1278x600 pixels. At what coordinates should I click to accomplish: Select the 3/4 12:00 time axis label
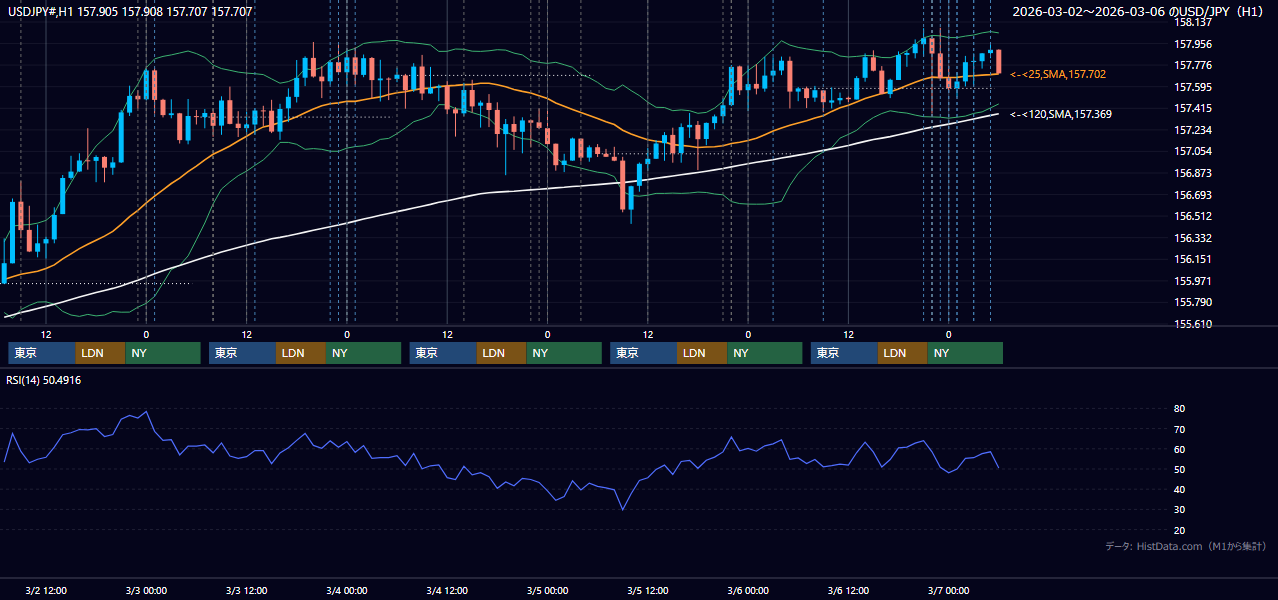(447, 590)
